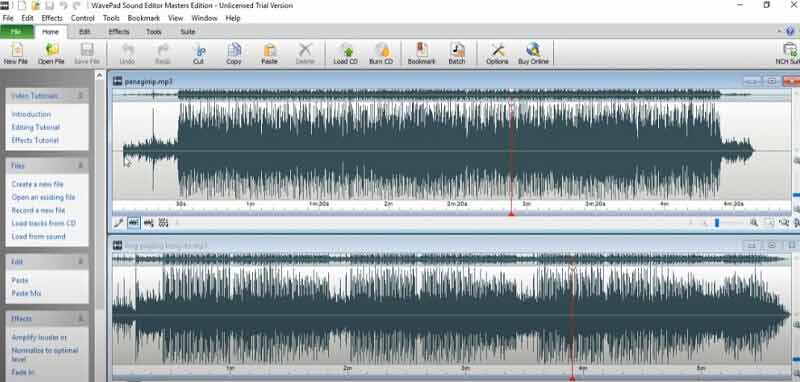This screenshot has height=382, width=800.
Task: Click Open an existing file link
Action: (43, 197)
